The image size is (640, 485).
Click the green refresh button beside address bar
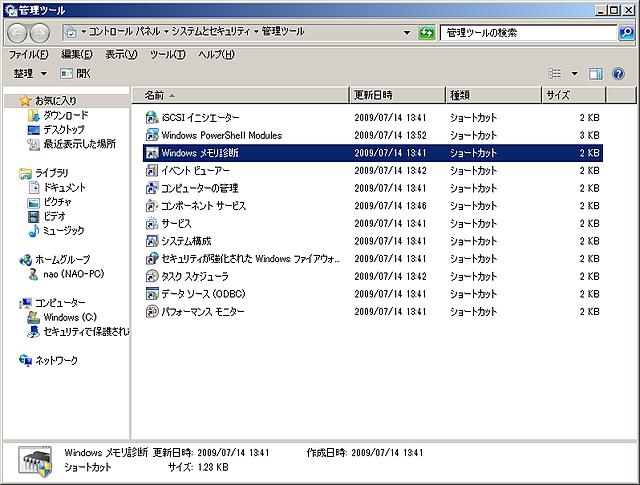(x=427, y=33)
